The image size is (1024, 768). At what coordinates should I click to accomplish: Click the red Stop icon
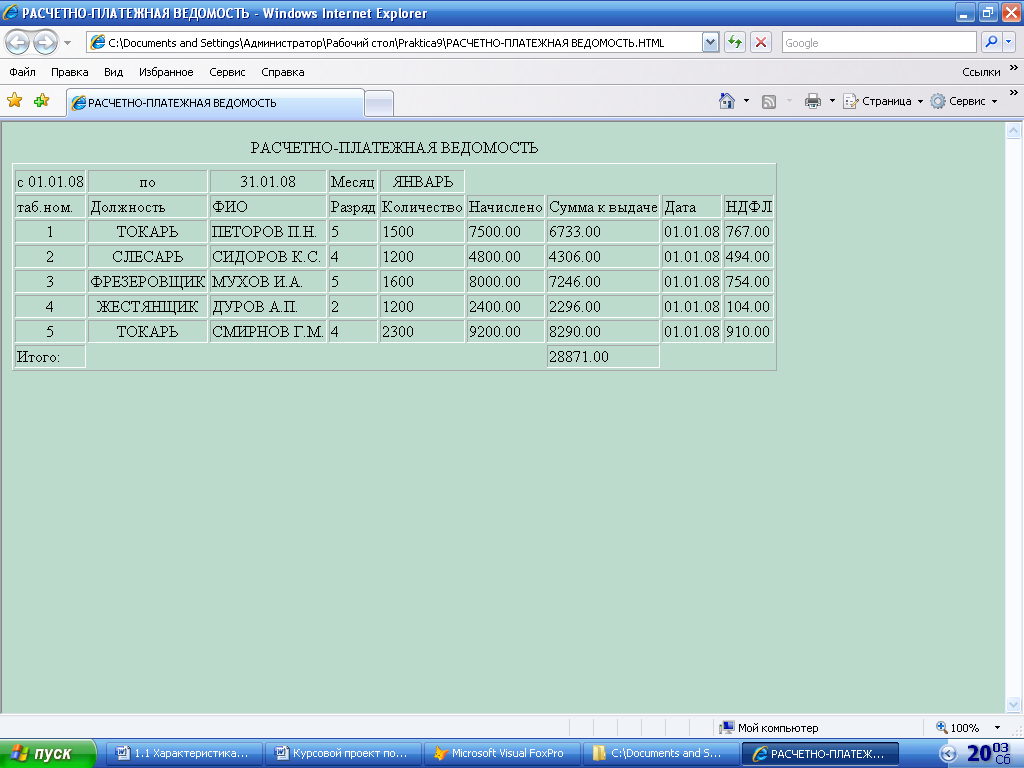click(761, 43)
